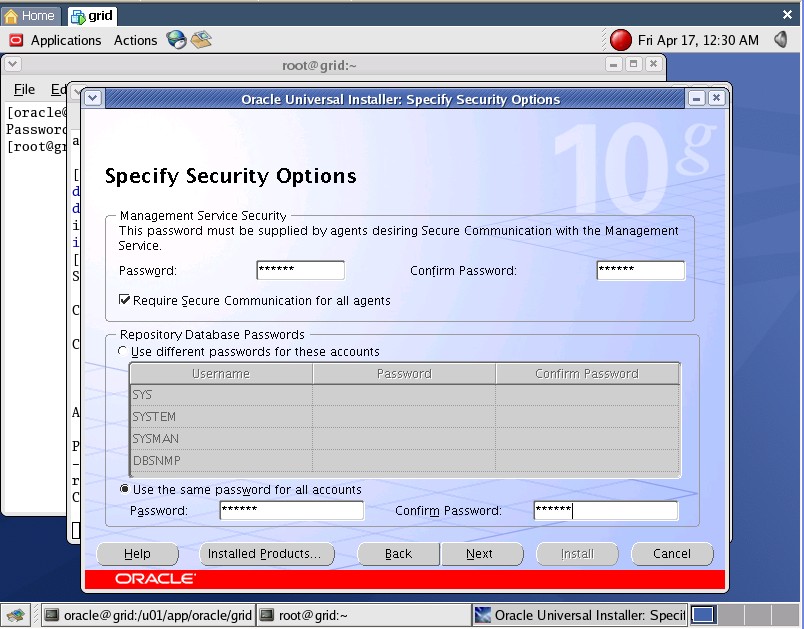Screen dimensions: 804x629
Task: Select Use different passwords for these accounts
Action: (x=123, y=352)
